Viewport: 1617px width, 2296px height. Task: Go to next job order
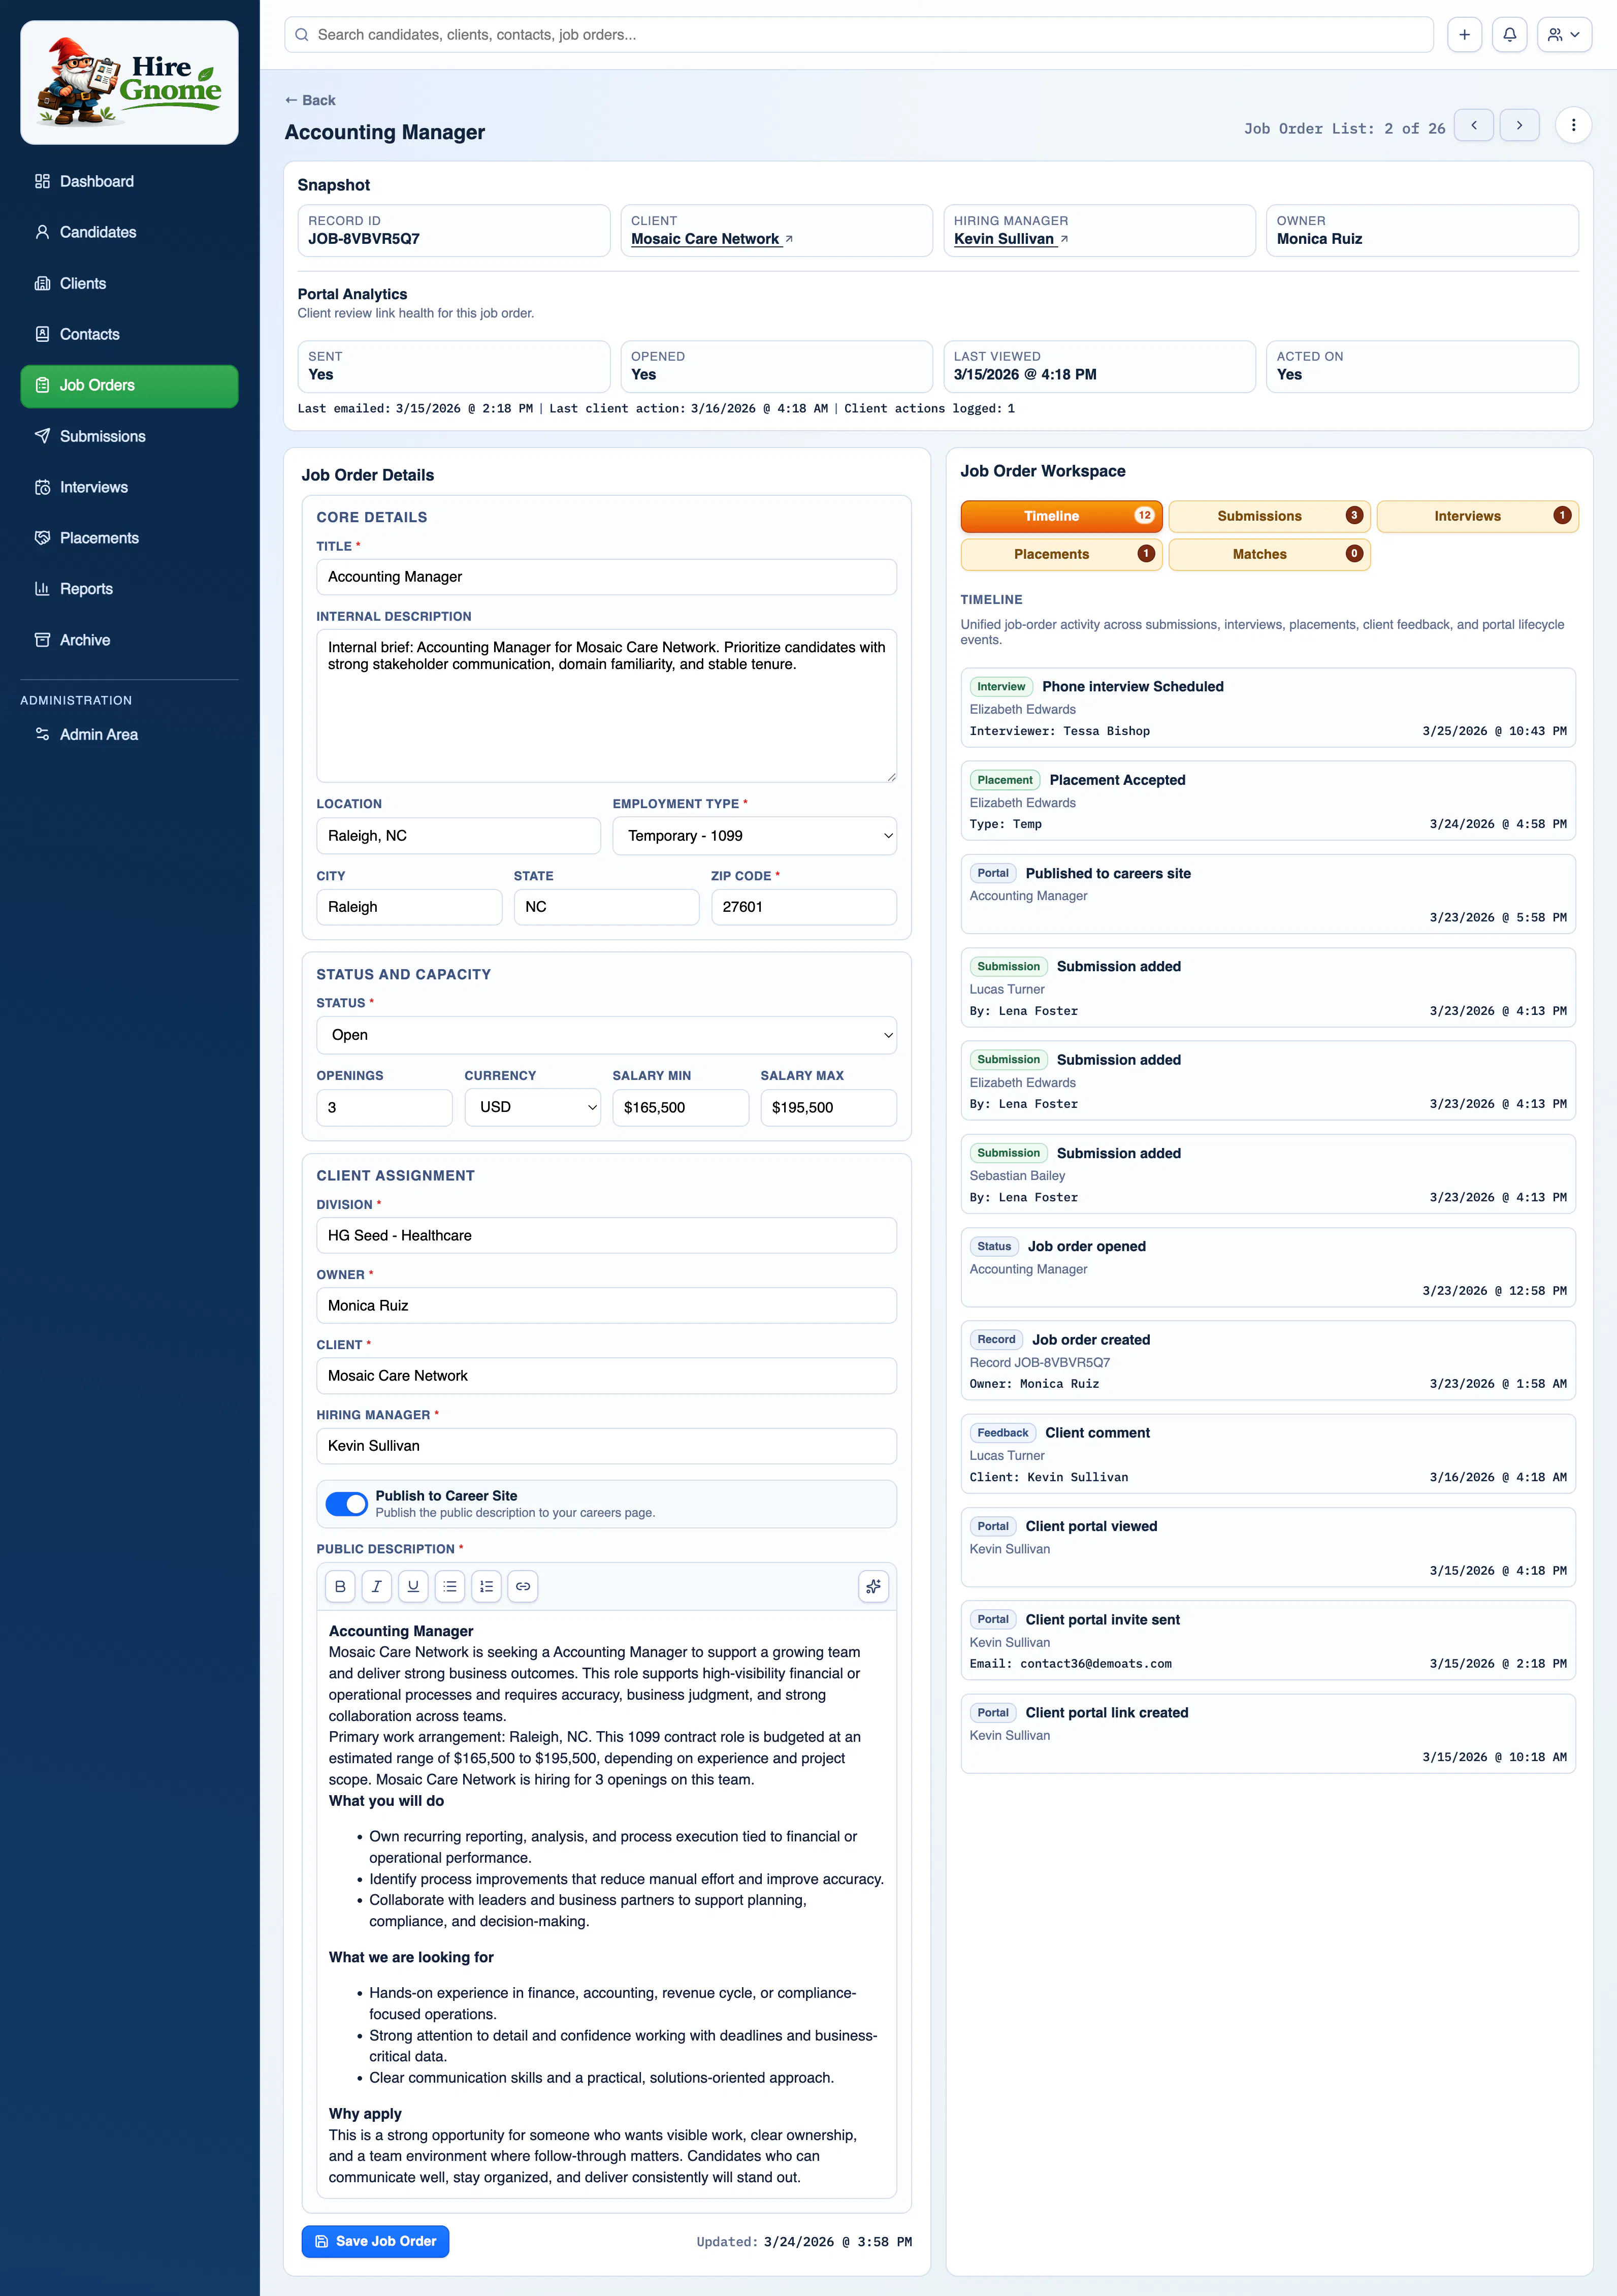click(x=1519, y=126)
